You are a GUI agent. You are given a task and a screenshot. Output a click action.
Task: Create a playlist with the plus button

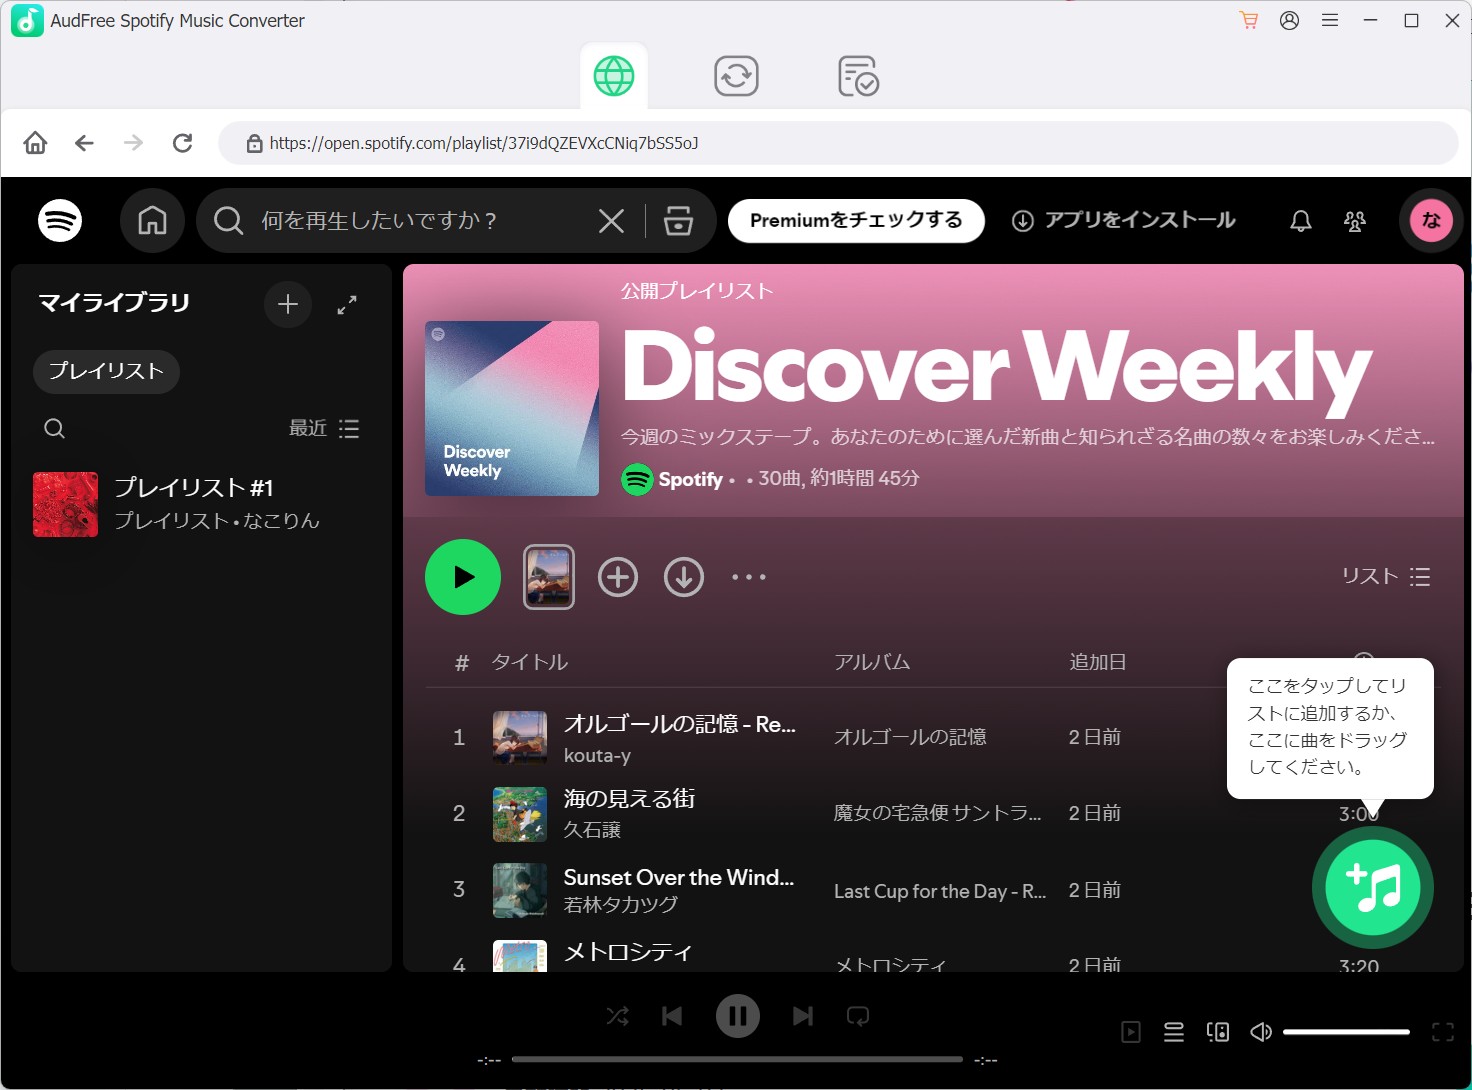pyautogui.click(x=288, y=304)
